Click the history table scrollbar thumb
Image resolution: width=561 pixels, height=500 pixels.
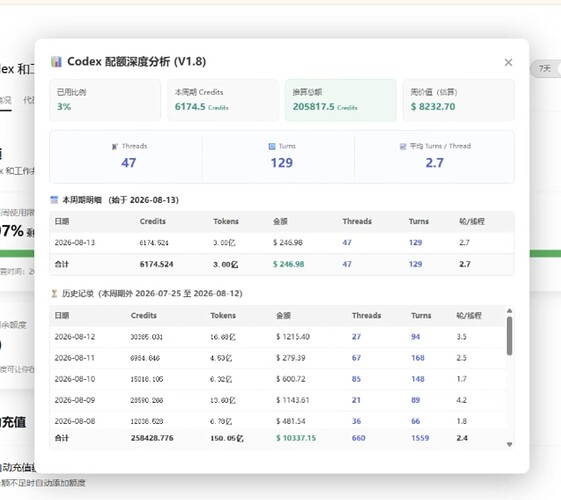(509, 336)
